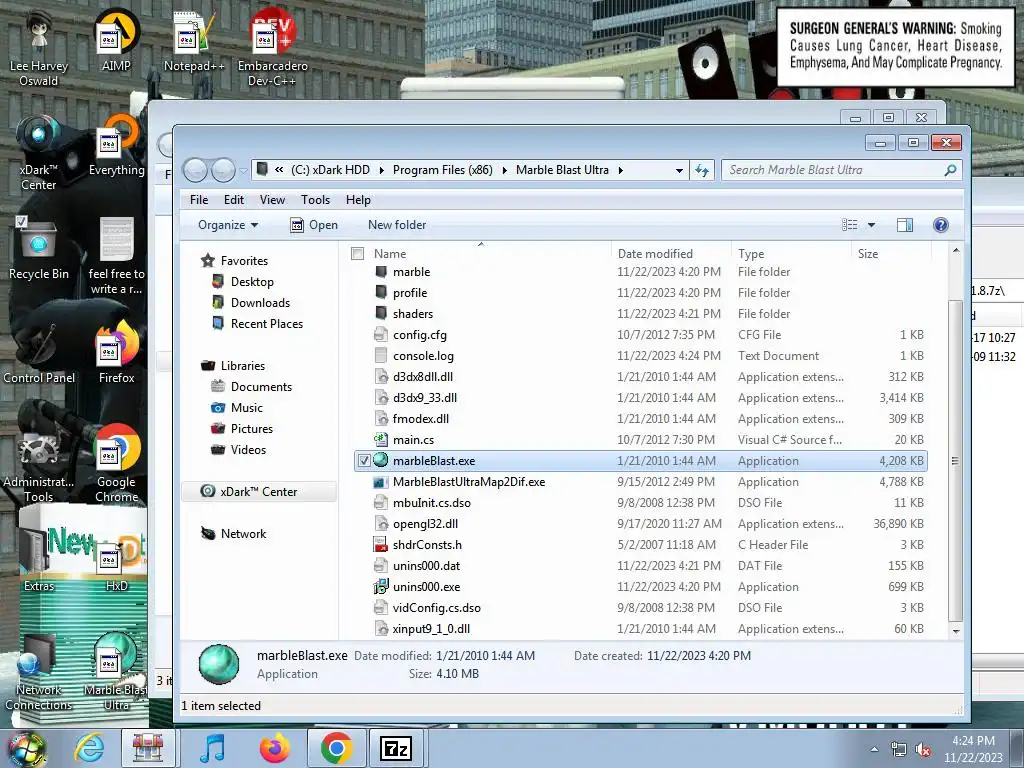Expand the arrow after (C:) xDark HDD

tap(381, 170)
